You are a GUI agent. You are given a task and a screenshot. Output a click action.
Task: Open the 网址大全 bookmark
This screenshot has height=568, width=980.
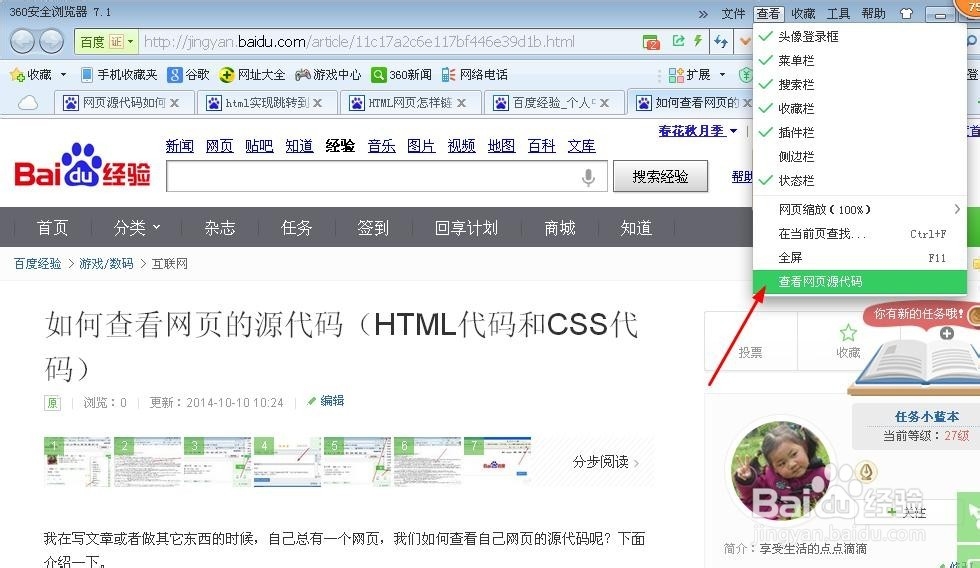252,75
